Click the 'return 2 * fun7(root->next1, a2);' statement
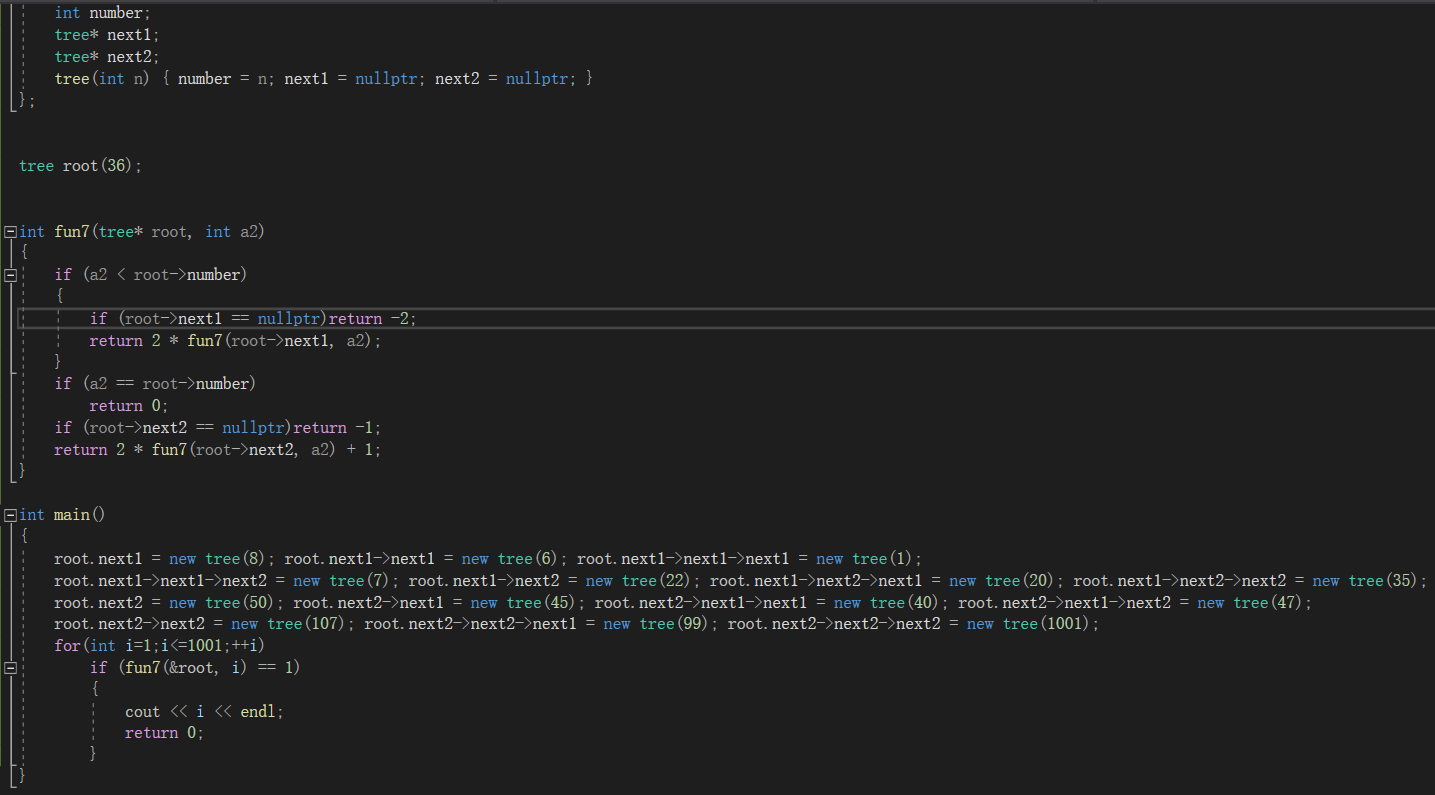The width and height of the screenshot is (1435, 795). pyautogui.click(x=235, y=341)
